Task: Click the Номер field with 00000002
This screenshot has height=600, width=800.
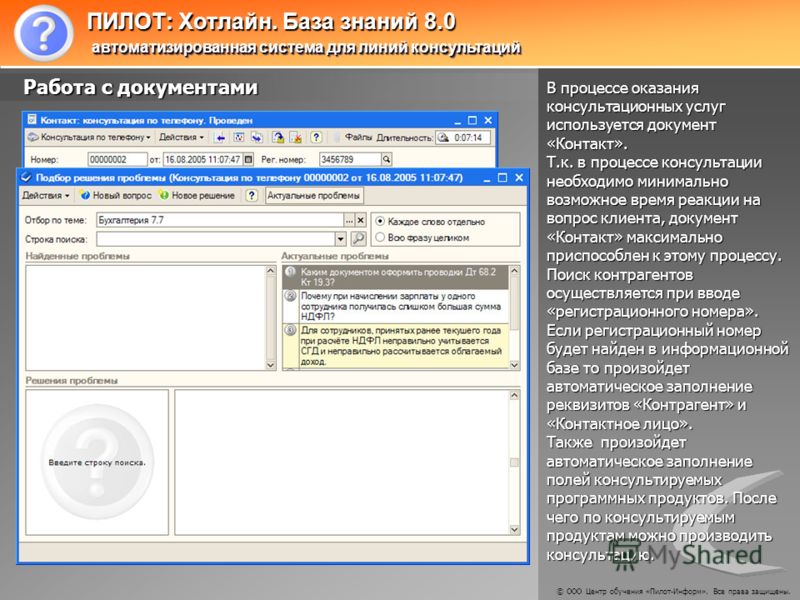Action: pyautogui.click(x=117, y=160)
